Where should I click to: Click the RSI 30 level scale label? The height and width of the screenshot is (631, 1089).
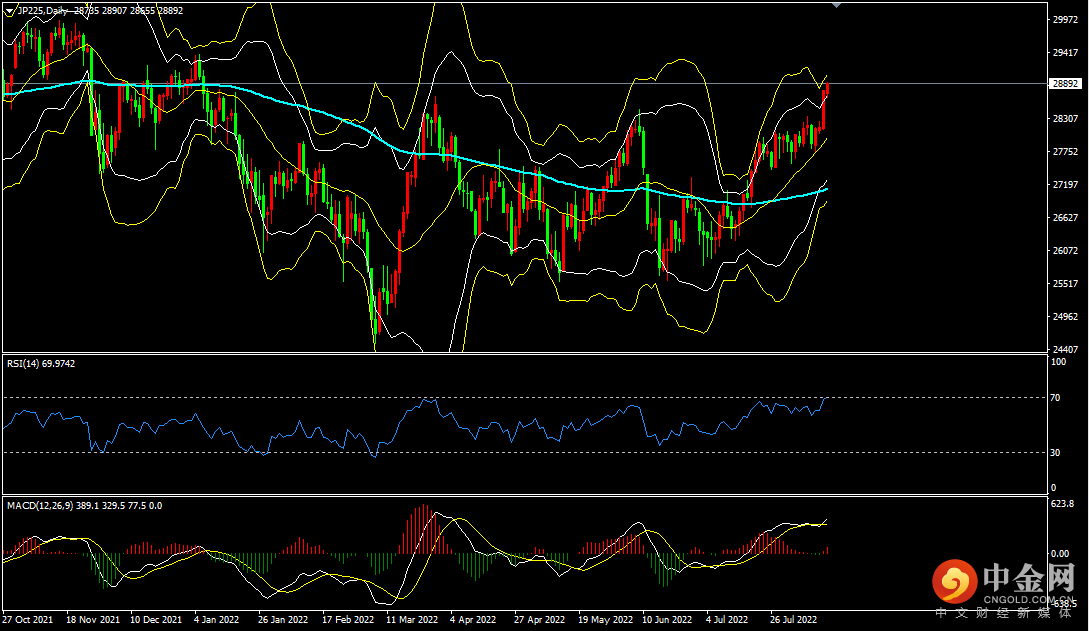1056,452
